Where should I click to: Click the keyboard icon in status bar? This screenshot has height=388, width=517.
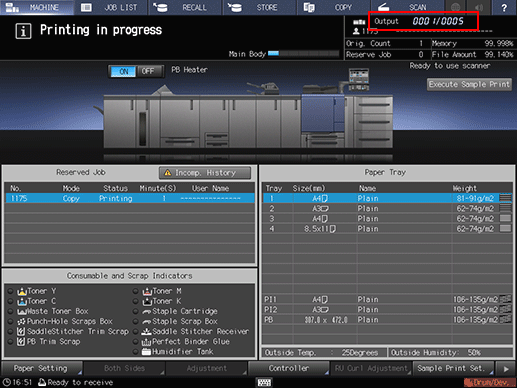(x=264, y=383)
